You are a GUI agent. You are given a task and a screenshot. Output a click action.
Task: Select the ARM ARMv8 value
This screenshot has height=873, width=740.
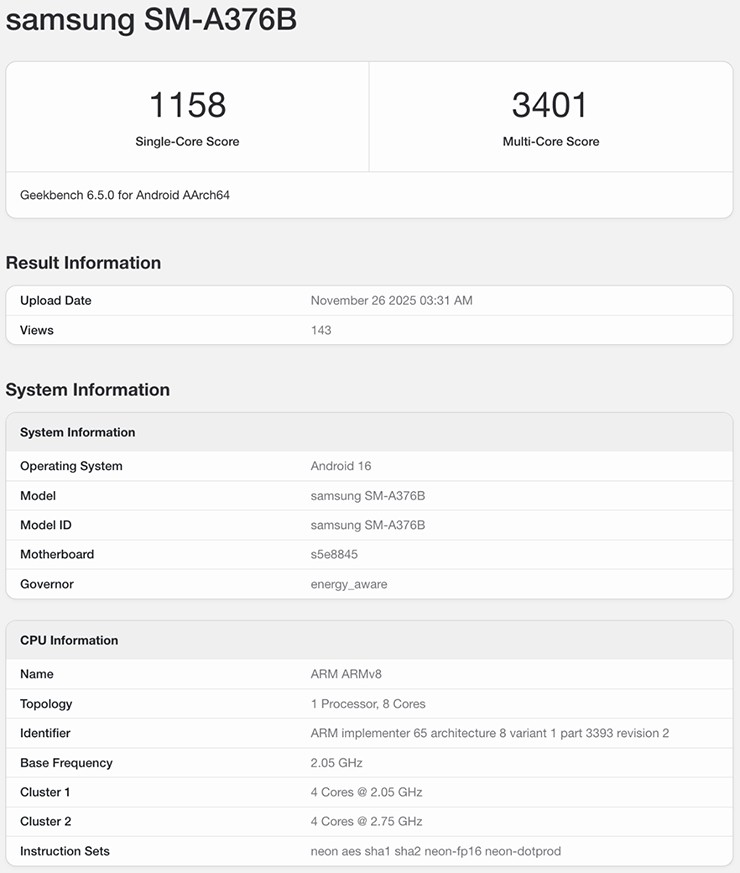pyautogui.click(x=346, y=674)
